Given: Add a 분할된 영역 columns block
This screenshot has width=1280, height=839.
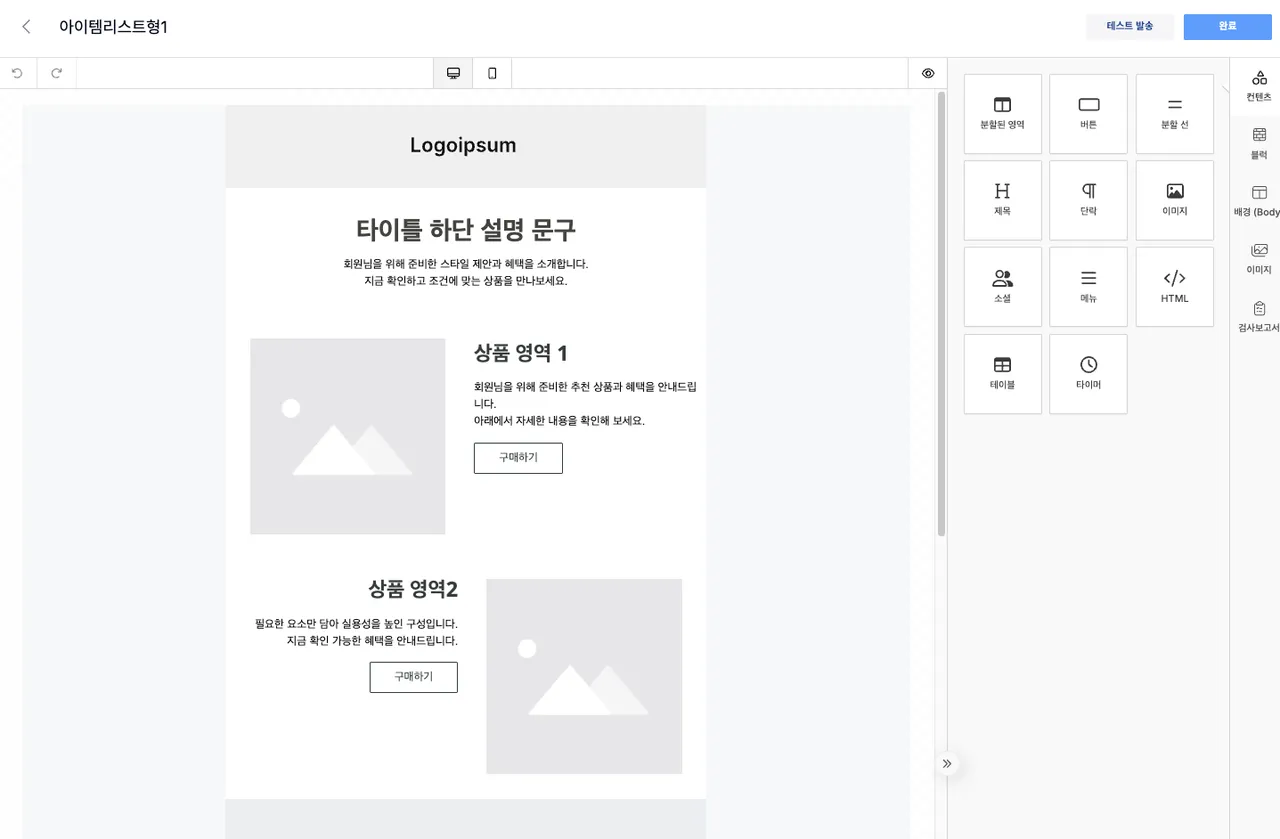Looking at the screenshot, I should tap(1002, 113).
